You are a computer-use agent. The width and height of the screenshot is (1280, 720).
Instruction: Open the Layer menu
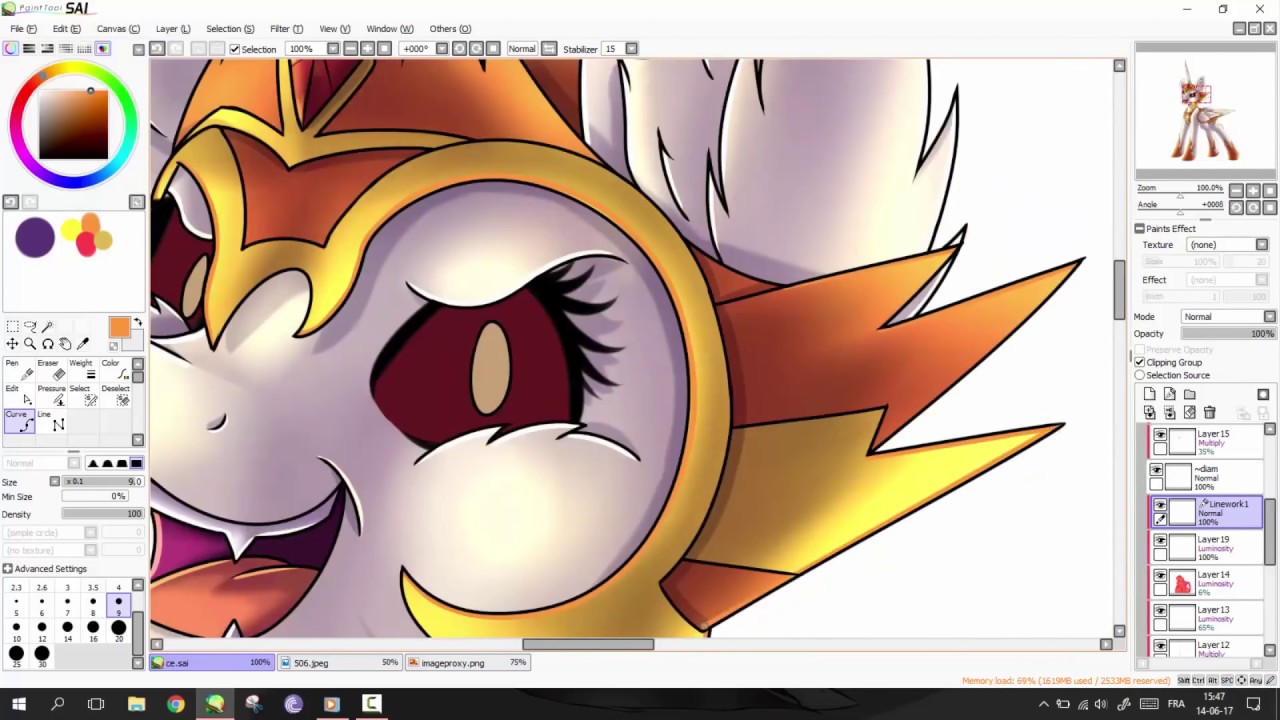[x=172, y=29]
